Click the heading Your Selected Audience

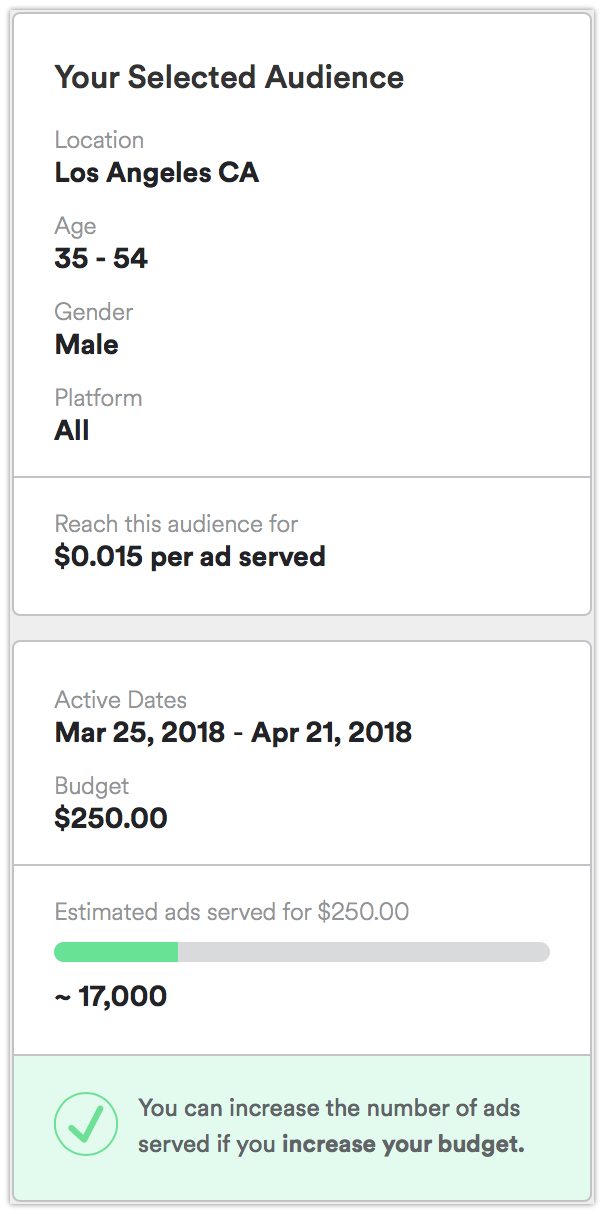(x=229, y=77)
